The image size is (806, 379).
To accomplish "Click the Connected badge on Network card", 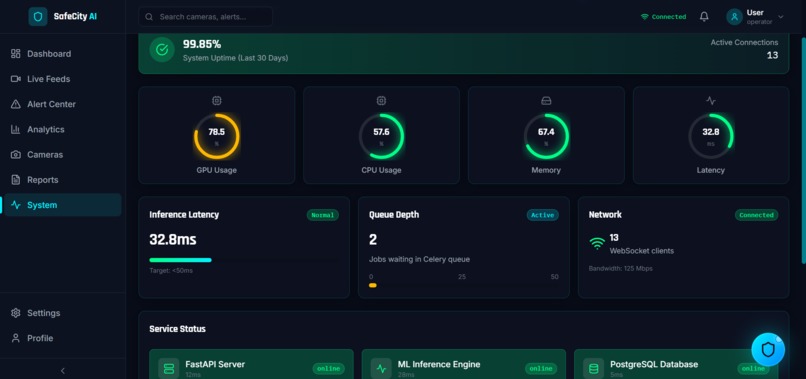I will click(x=756, y=215).
